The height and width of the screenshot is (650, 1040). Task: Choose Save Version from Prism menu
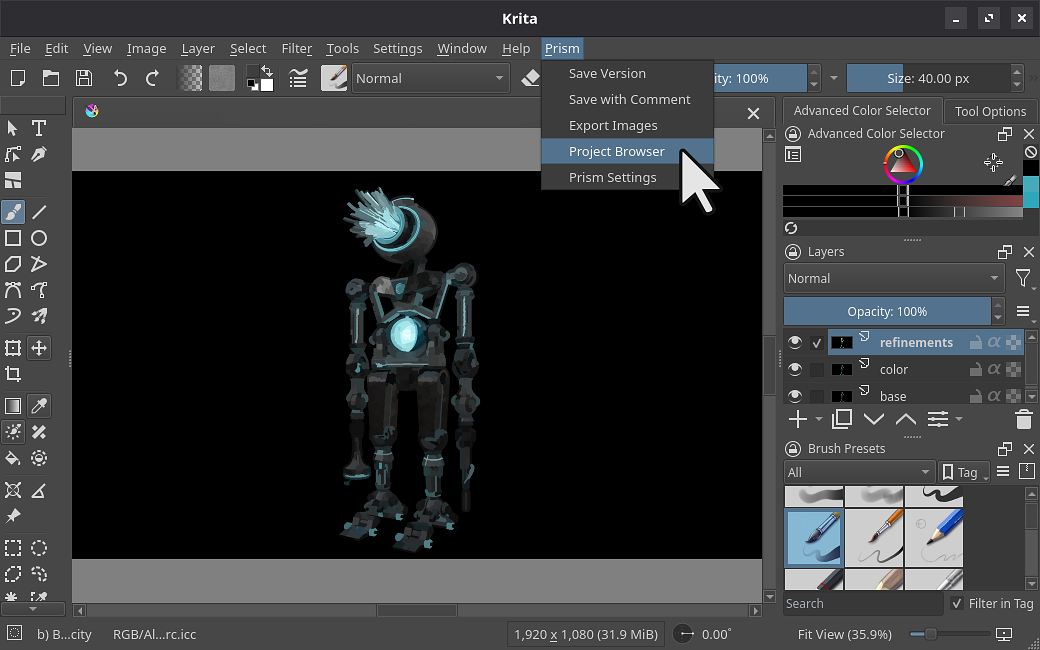pyautogui.click(x=627, y=74)
